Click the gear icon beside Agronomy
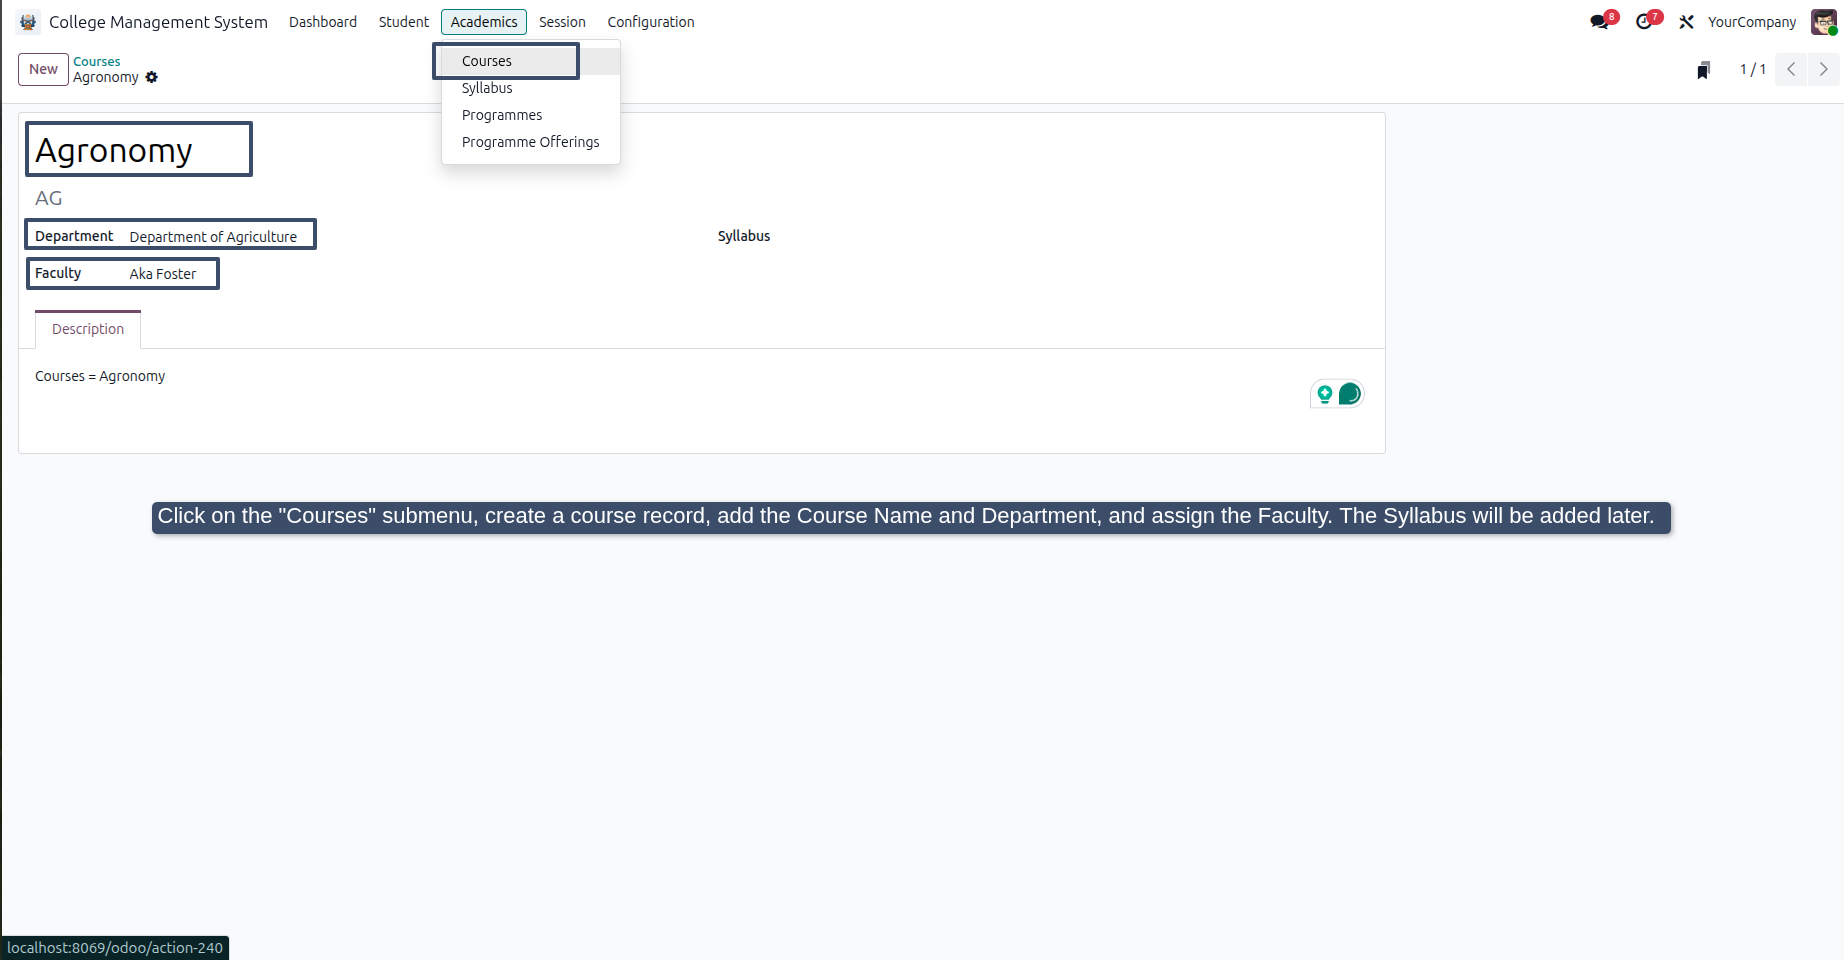The image size is (1844, 960). pos(152,77)
